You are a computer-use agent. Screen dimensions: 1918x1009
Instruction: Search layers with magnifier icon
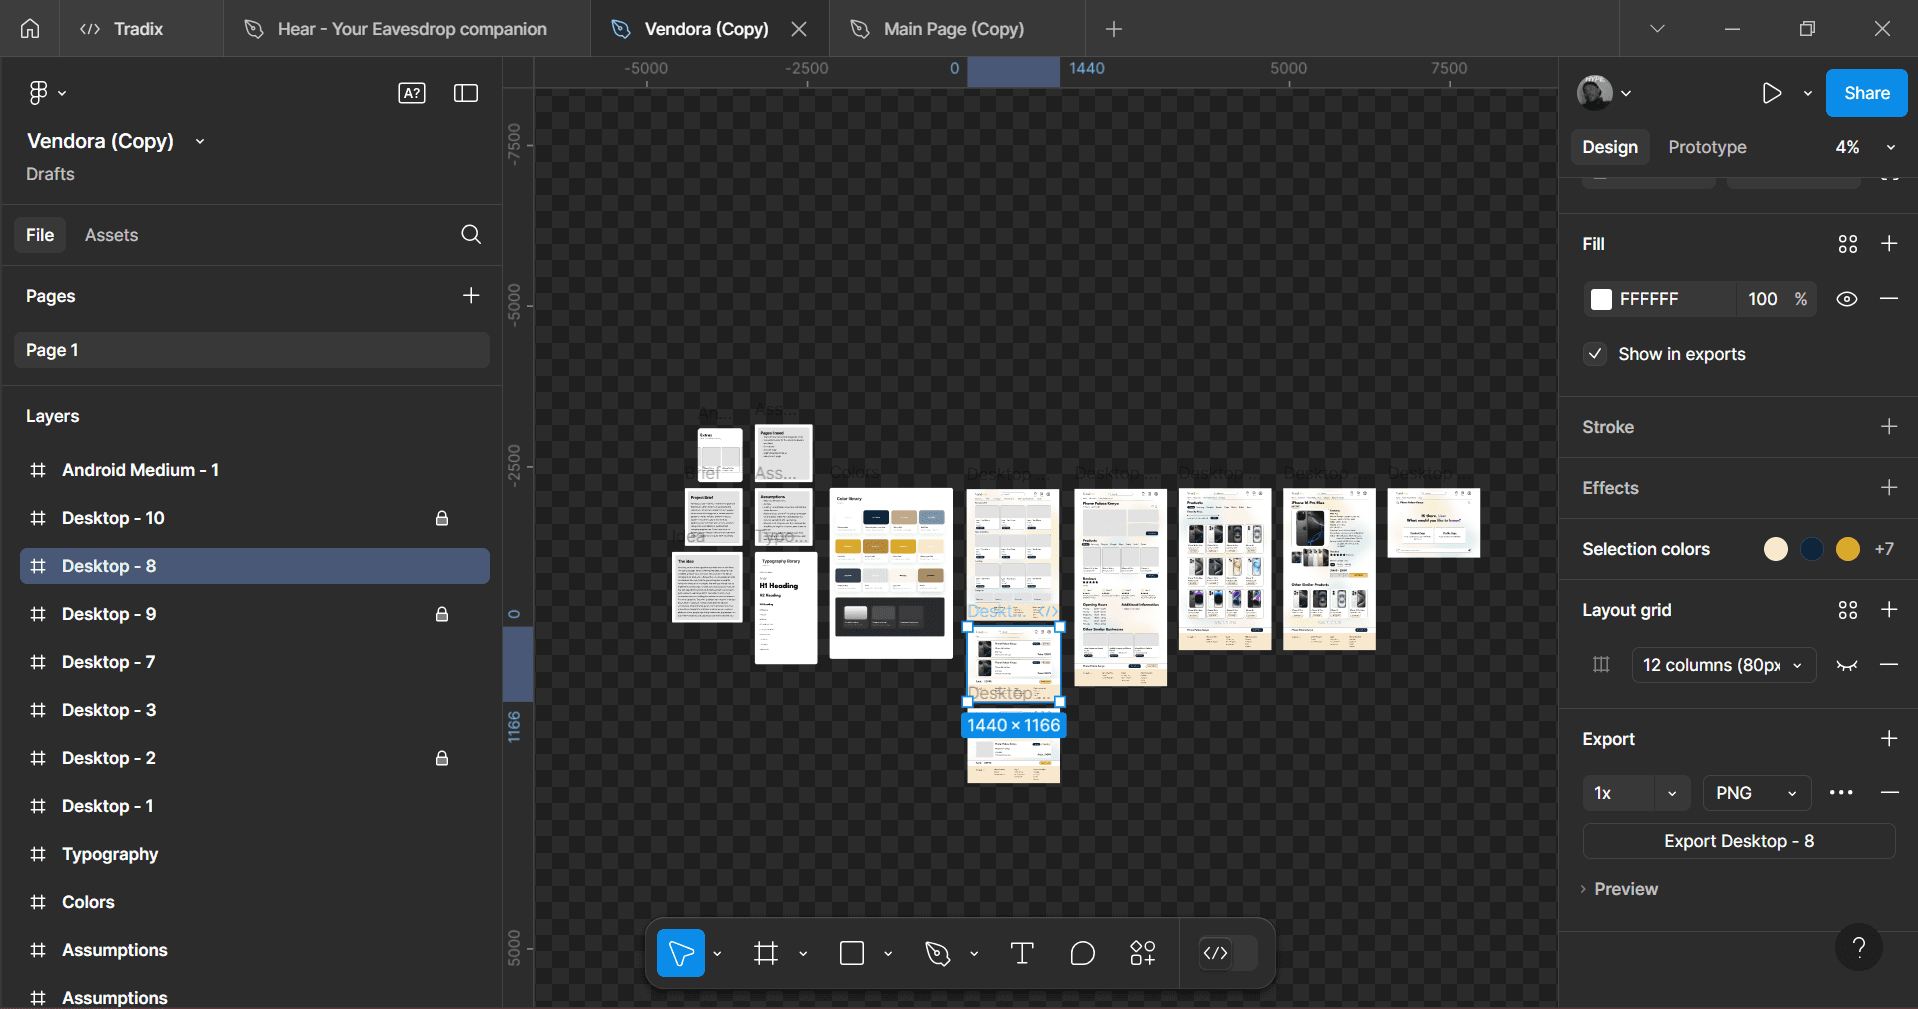click(471, 235)
